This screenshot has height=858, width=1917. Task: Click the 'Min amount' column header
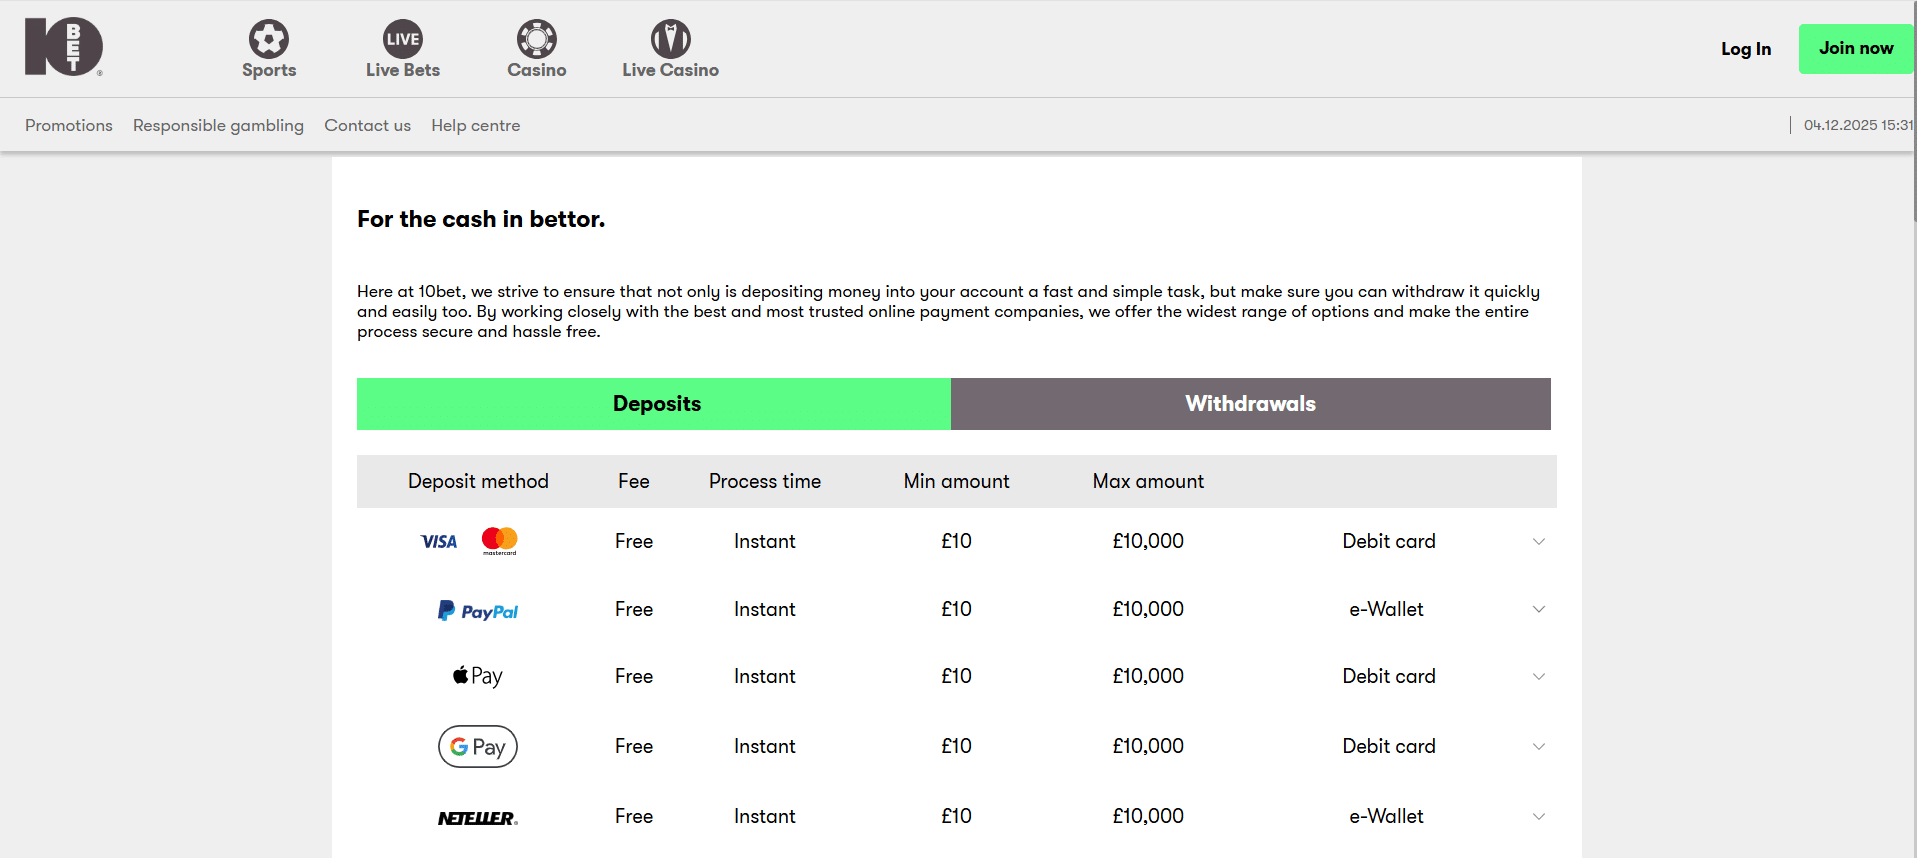[957, 481]
